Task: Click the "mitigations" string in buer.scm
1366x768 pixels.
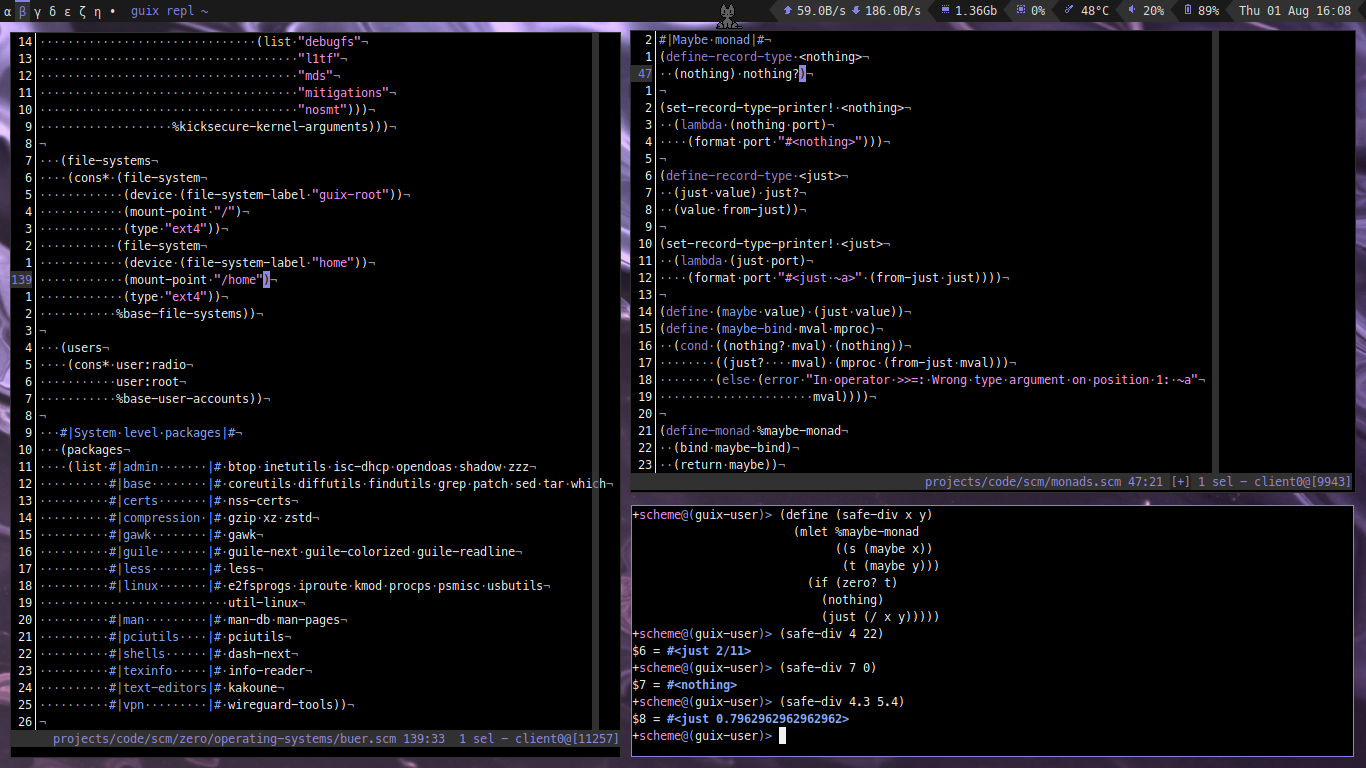Action: tap(343, 92)
